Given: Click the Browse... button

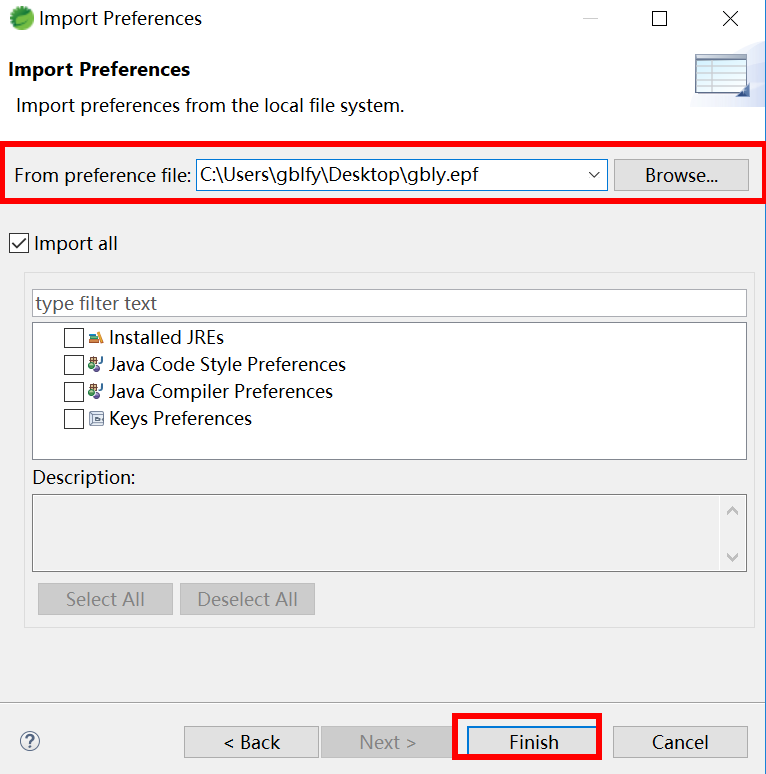Looking at the screenshot, I should click(x=681, y=175).
